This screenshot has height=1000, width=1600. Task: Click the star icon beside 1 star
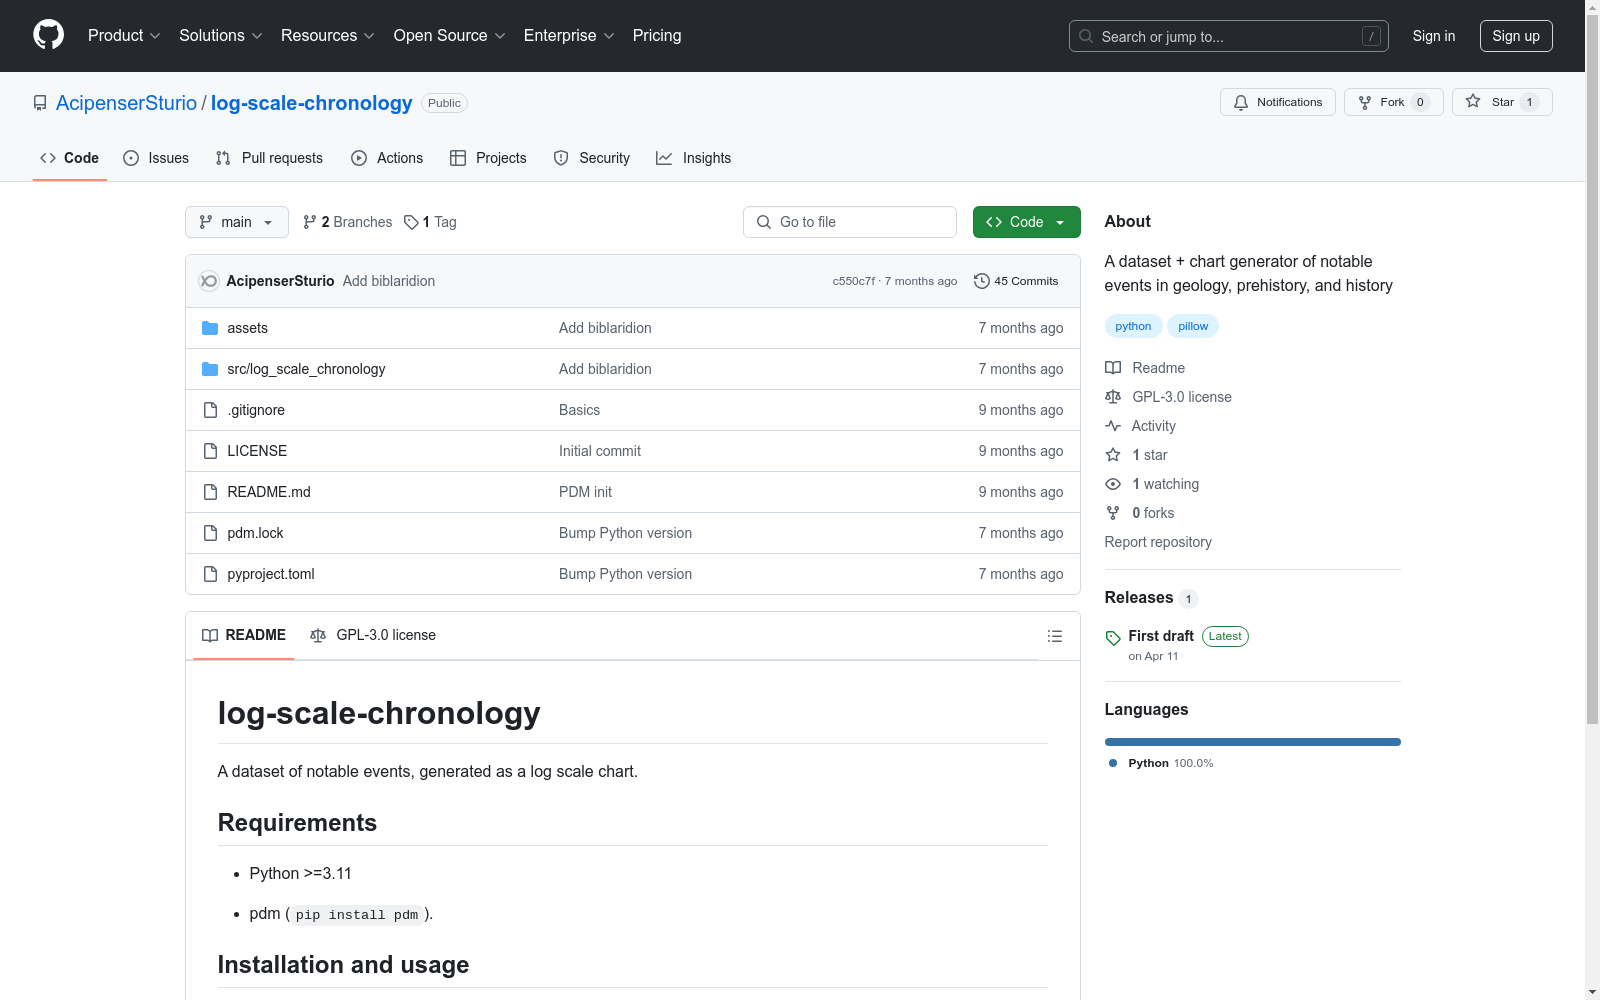(x=1113, y=455)
